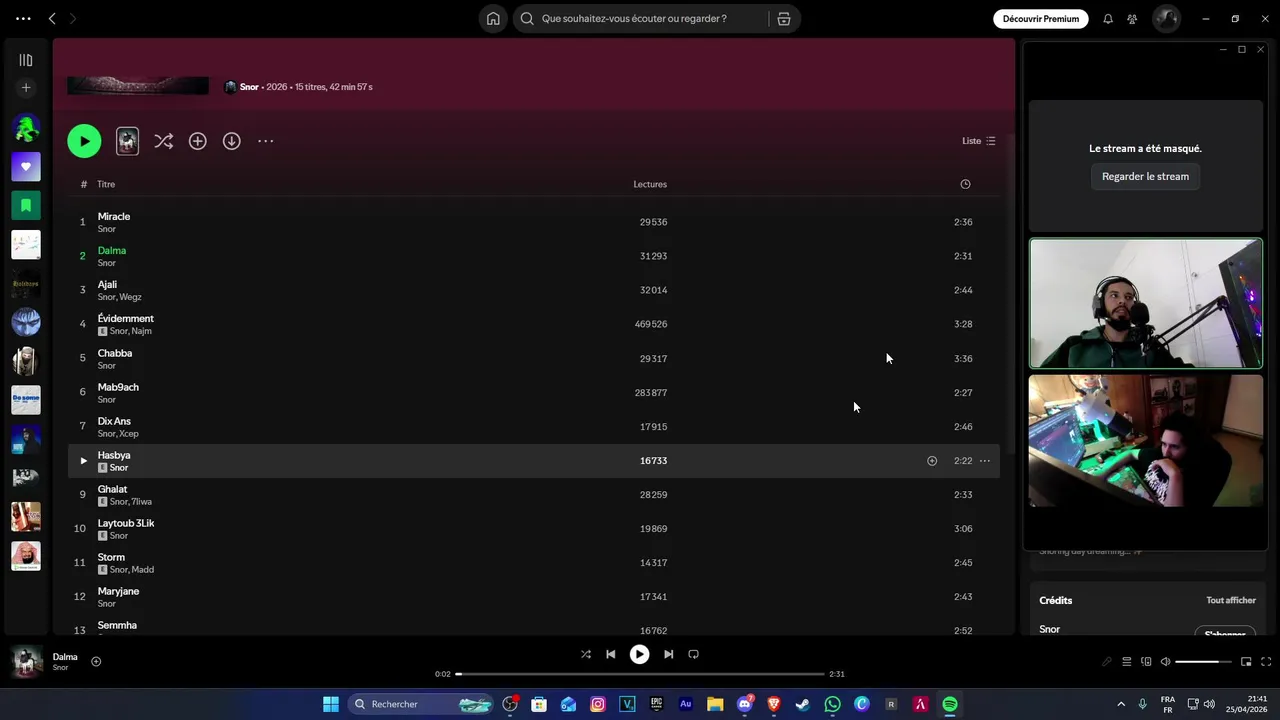Connect to a device
The height and width of the screenshot is (720, 1280).
(1146, 662)
